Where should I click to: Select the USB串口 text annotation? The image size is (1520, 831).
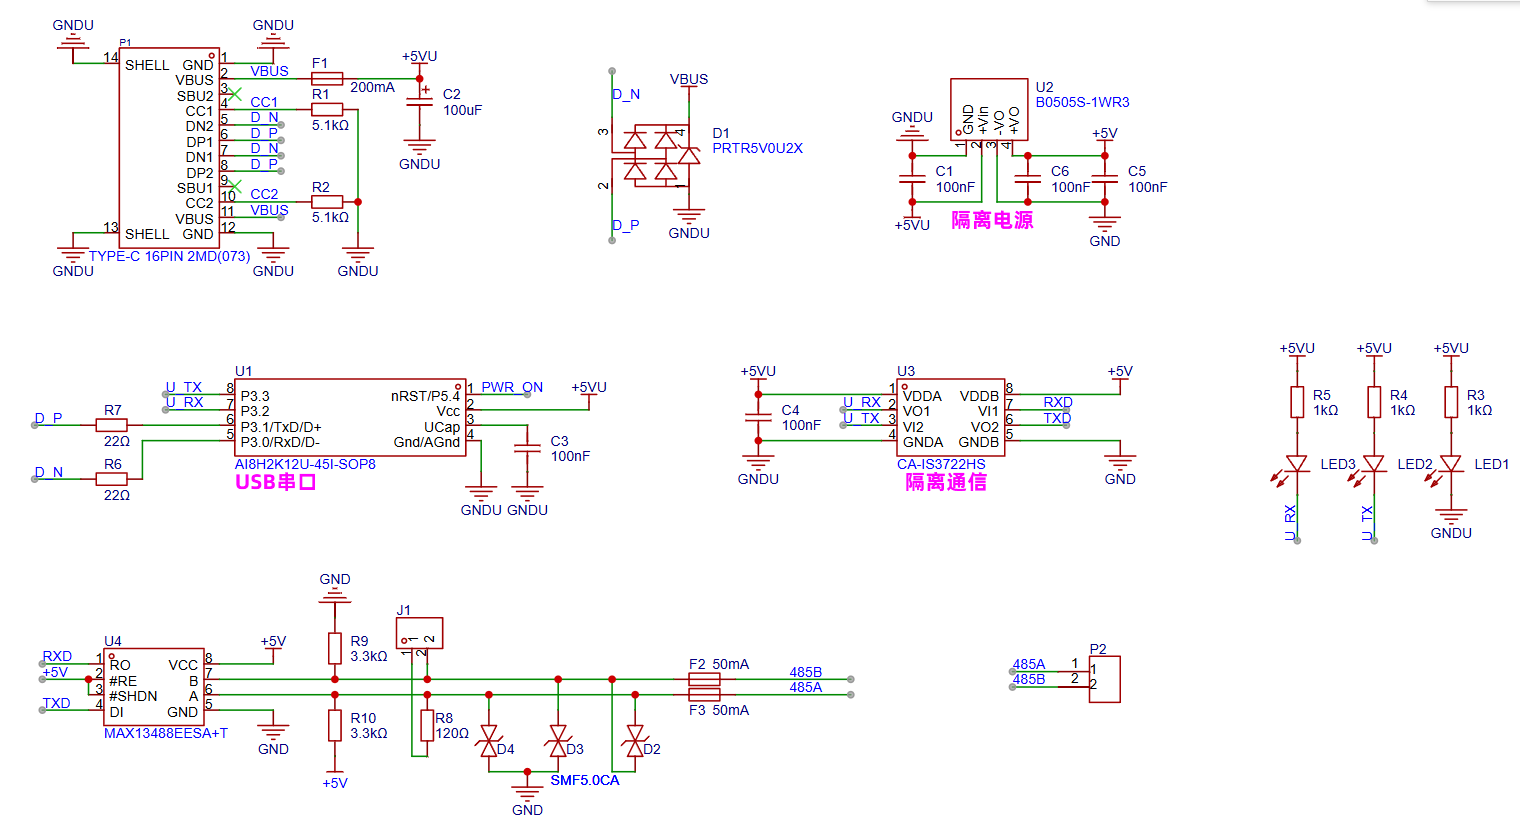point(273,482)
